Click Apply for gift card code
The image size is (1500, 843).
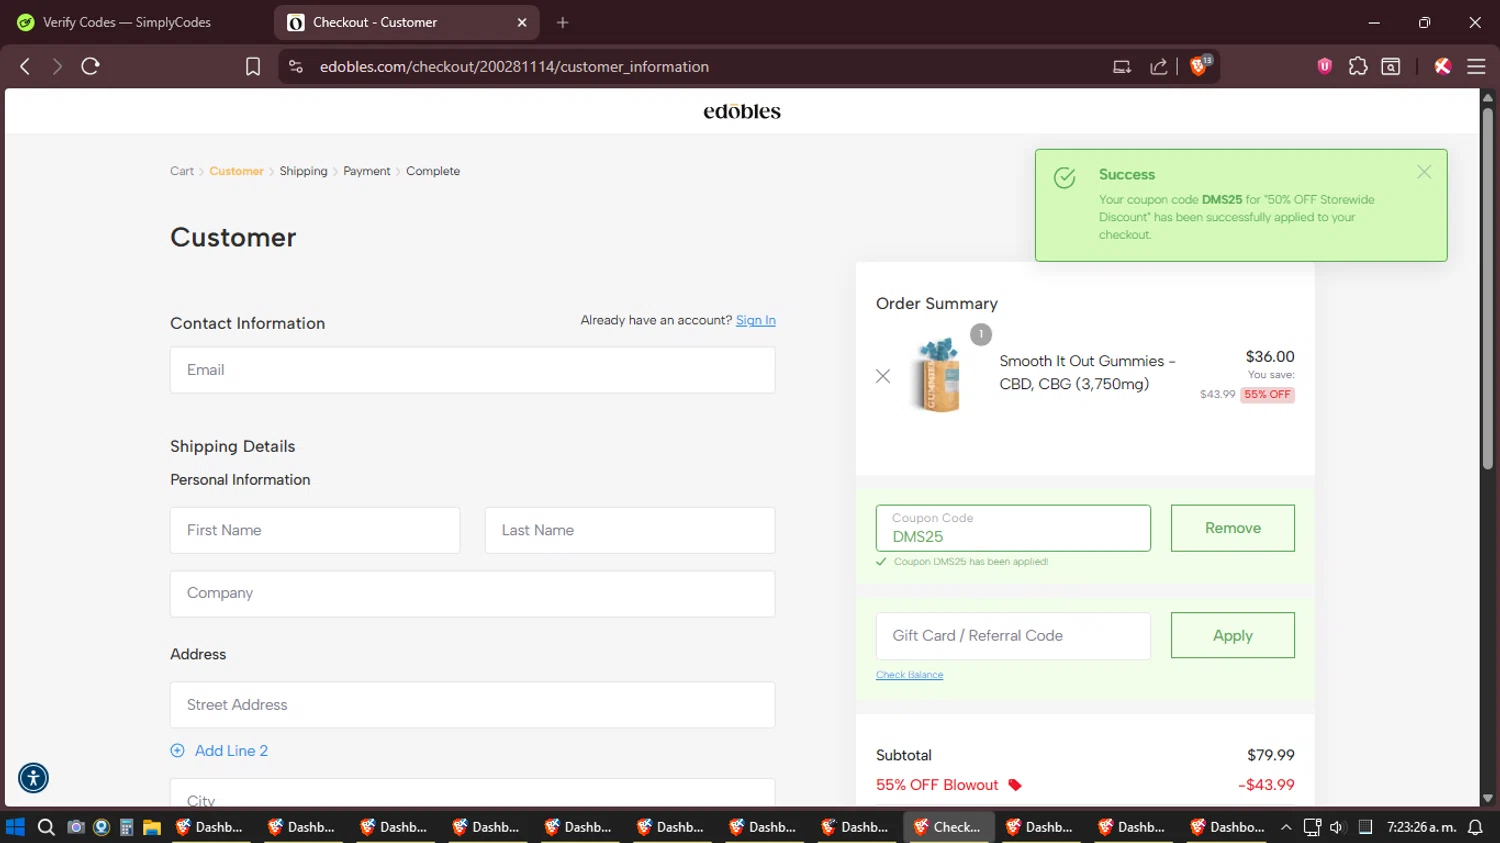[x=1233, y=635]
